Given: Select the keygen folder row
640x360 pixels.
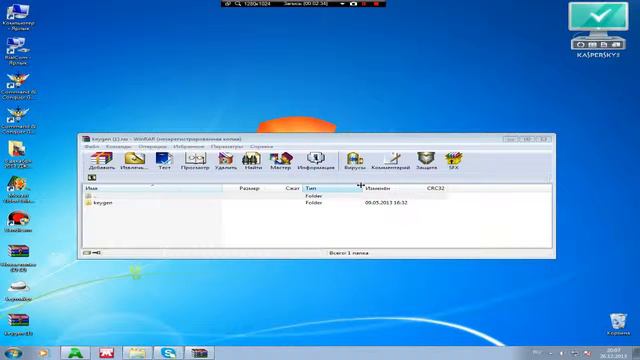Looking at the screenshot, I should point(265,202).
